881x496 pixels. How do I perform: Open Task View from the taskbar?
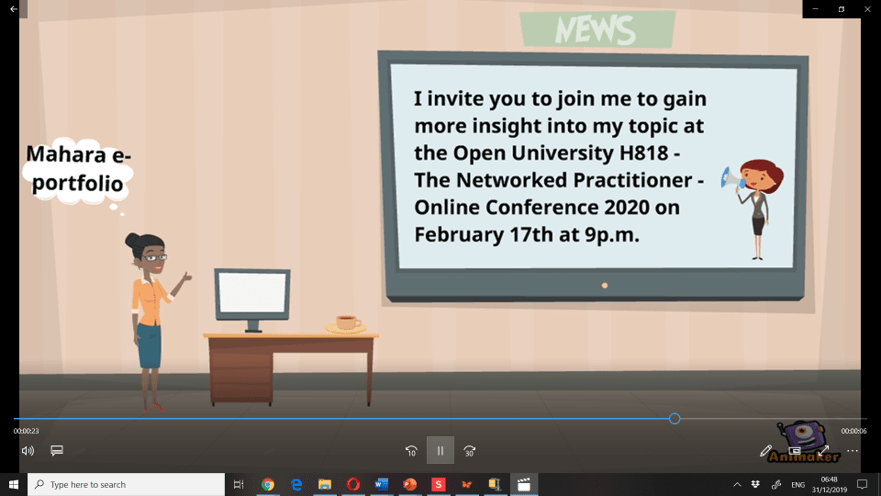click(x=239, y=484)
